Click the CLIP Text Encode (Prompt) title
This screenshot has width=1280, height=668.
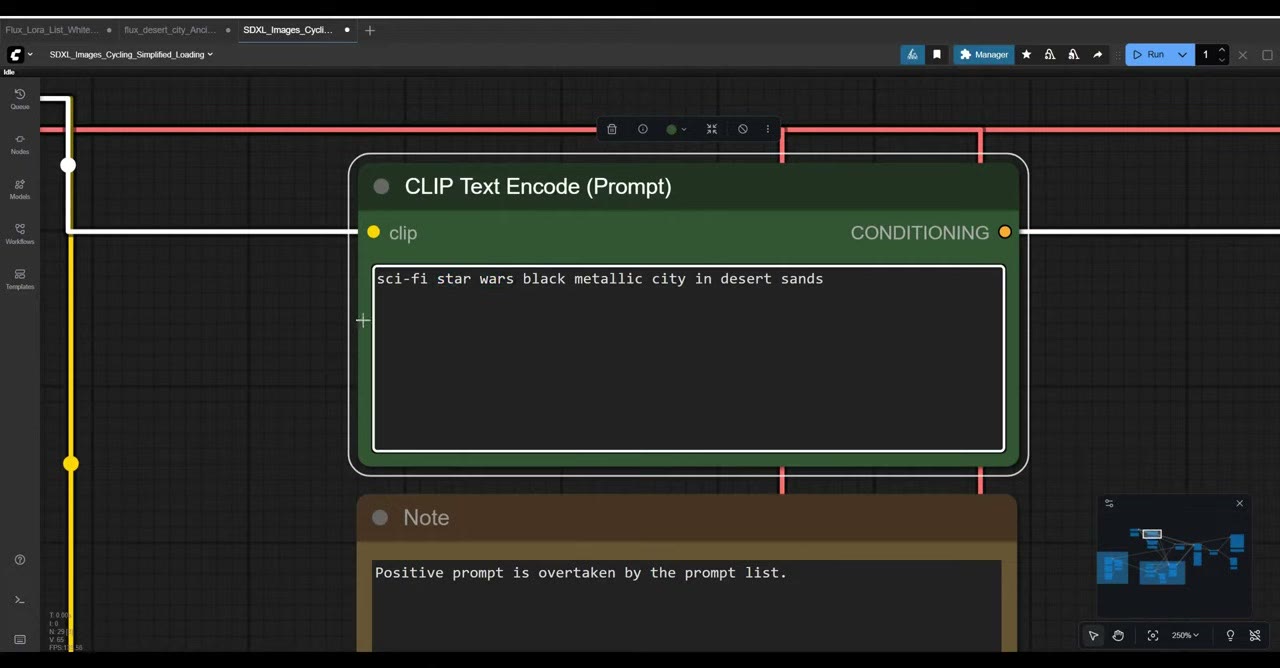click(x=538, y=186)
